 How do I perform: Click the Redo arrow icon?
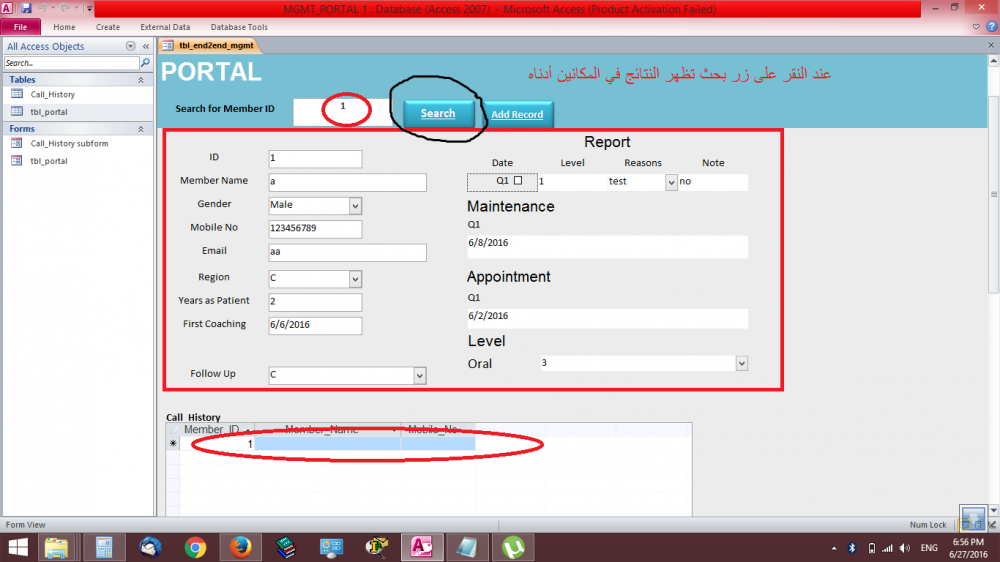pyautogui.click(x=64, y=8)
